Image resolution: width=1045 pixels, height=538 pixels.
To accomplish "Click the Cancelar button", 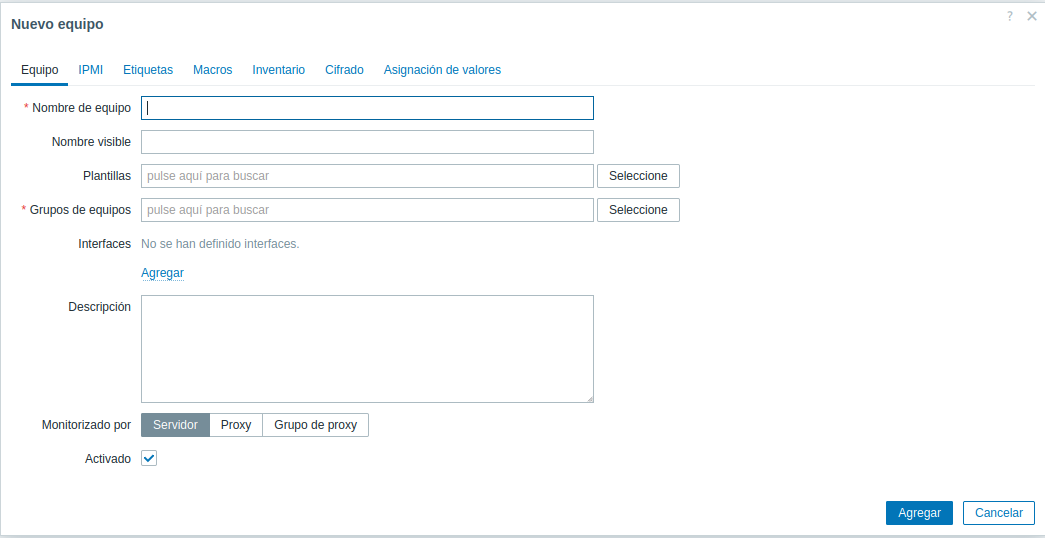I will (x=998, y=513).
